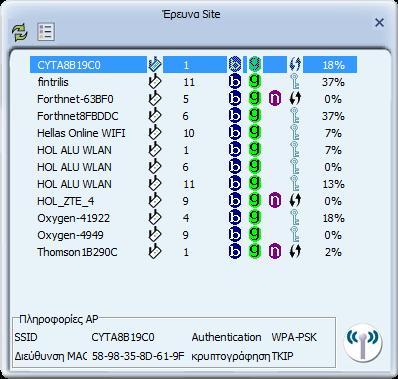The height and width of the screenshot is (379, 398).
Task: Select the HOL_ZTE_4 network entry
Action: tap(193, 201)
